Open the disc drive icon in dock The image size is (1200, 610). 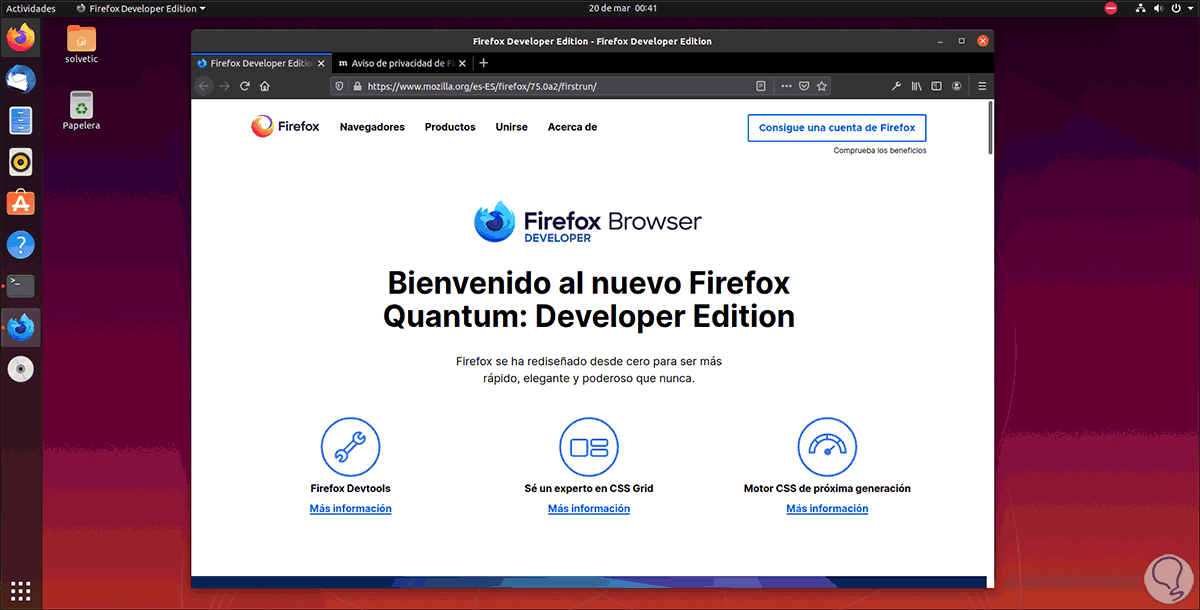click(20, 369)
